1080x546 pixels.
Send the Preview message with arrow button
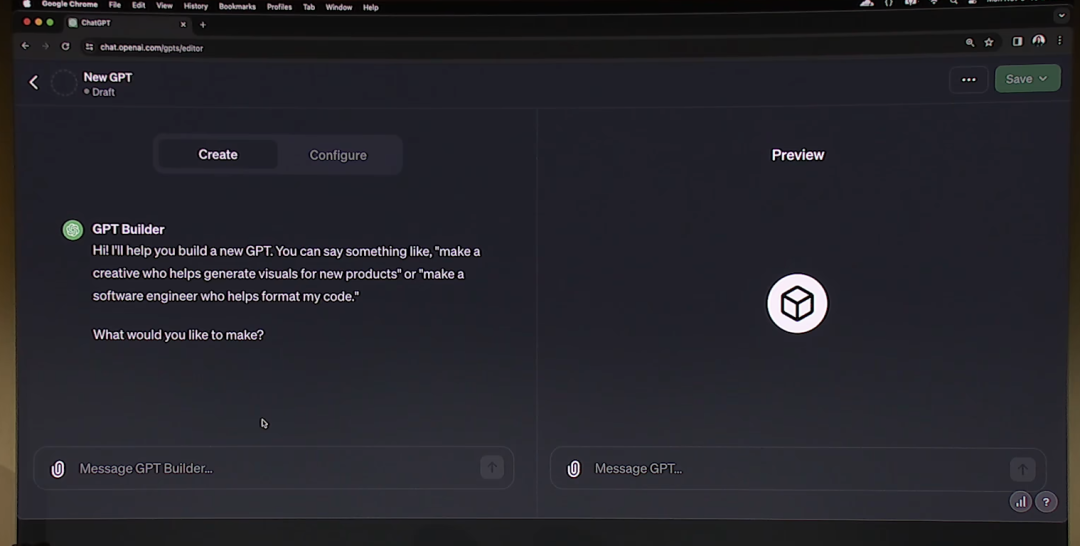[x=1022, y=470]
